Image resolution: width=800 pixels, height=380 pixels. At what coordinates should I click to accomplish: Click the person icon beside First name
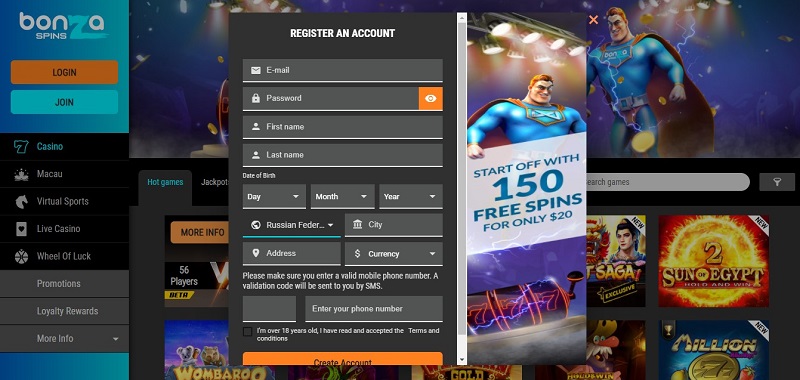[x=256, y=126]
